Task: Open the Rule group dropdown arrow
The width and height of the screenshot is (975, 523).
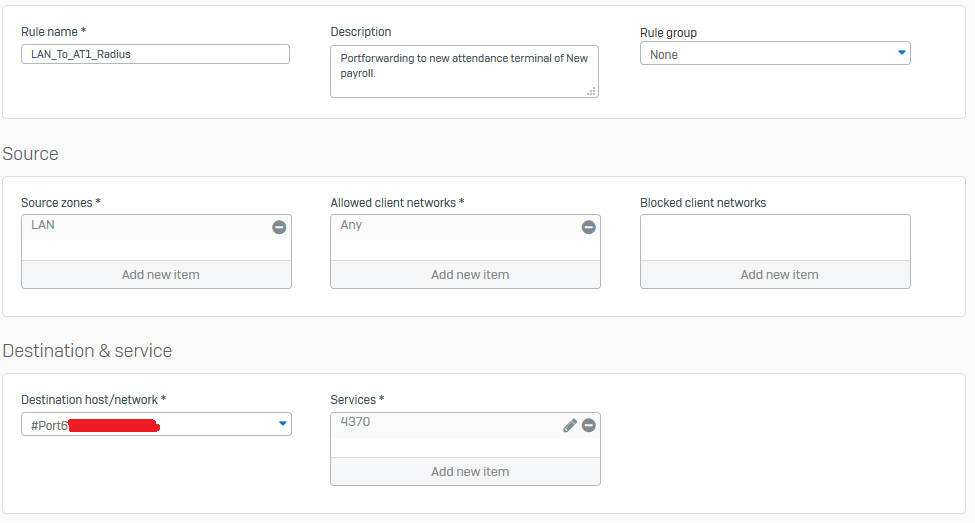Action: coord(900,53)
